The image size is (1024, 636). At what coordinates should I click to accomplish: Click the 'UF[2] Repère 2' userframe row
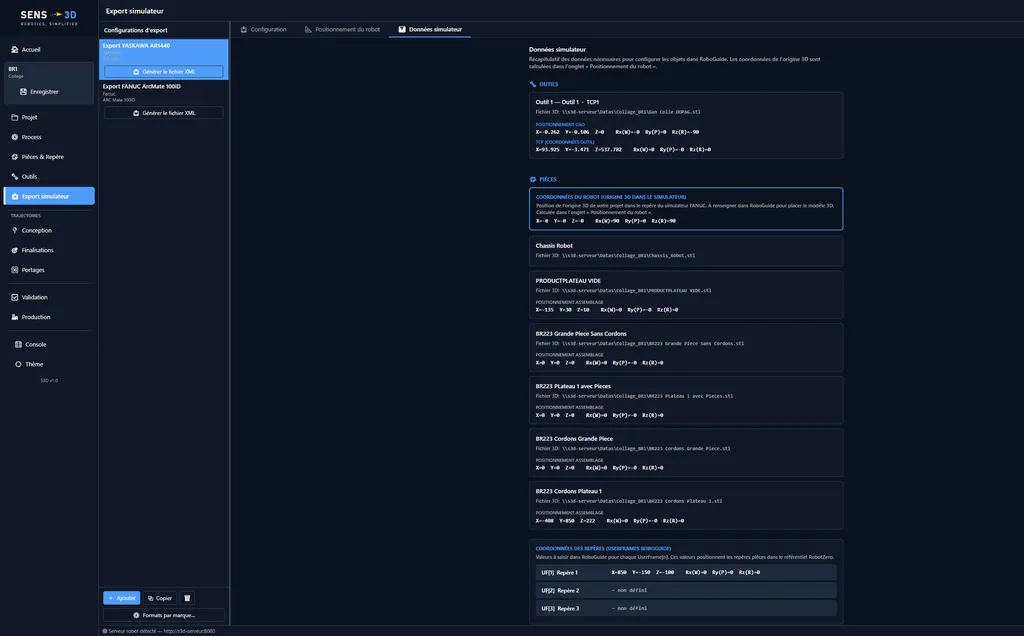pyautogui.click(x=686, y=590)
